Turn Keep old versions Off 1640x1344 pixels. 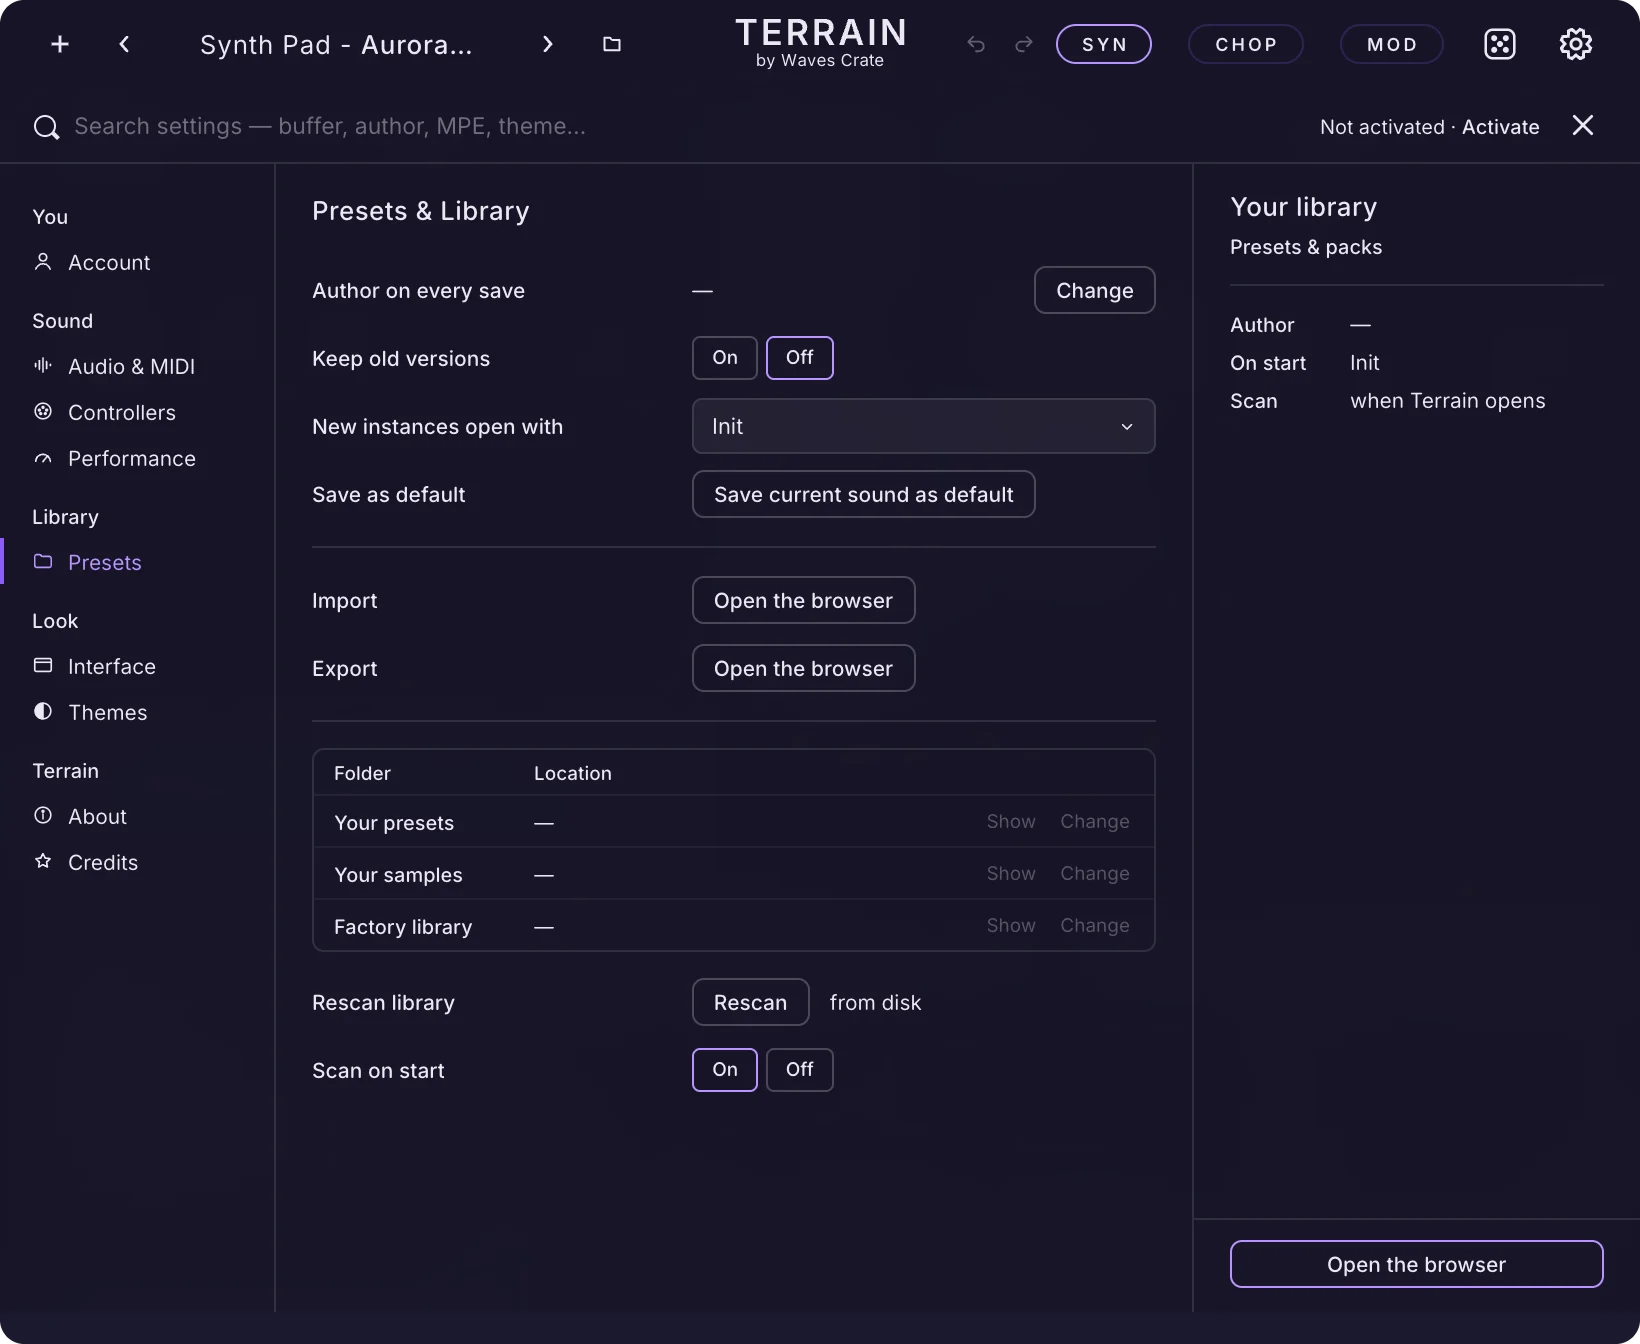click(800, 358)
